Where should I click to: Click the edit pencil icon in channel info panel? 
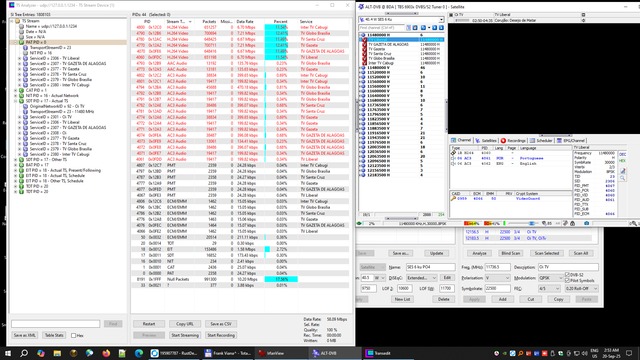(x=623, y=171)
